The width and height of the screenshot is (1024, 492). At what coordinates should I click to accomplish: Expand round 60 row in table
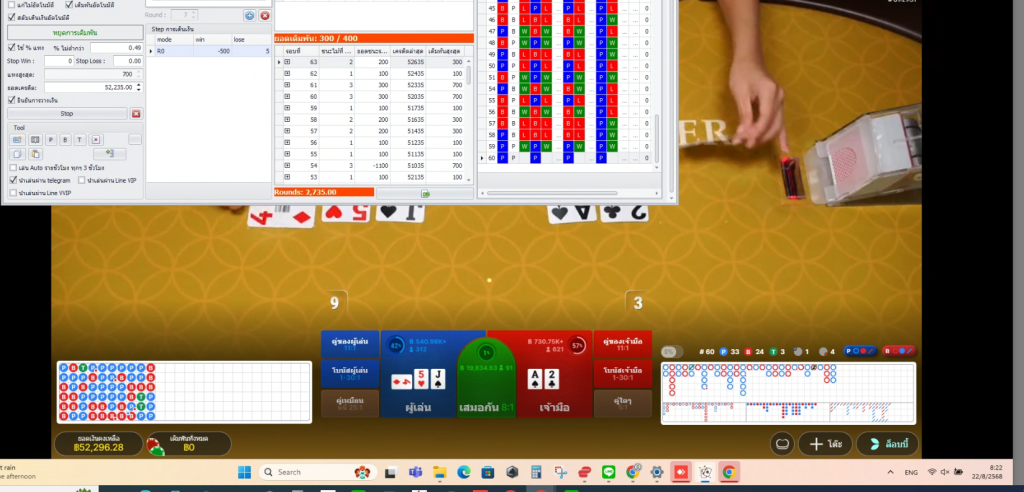(287, 107)
